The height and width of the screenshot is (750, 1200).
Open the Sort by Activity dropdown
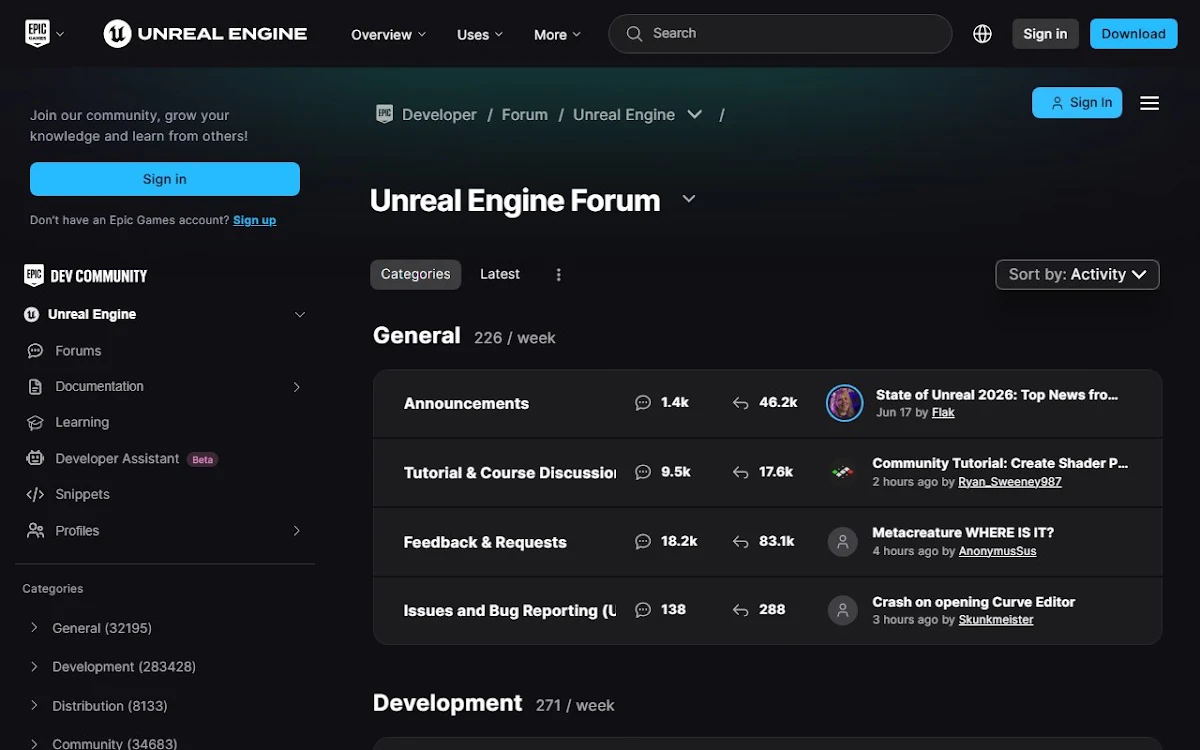1077,274
